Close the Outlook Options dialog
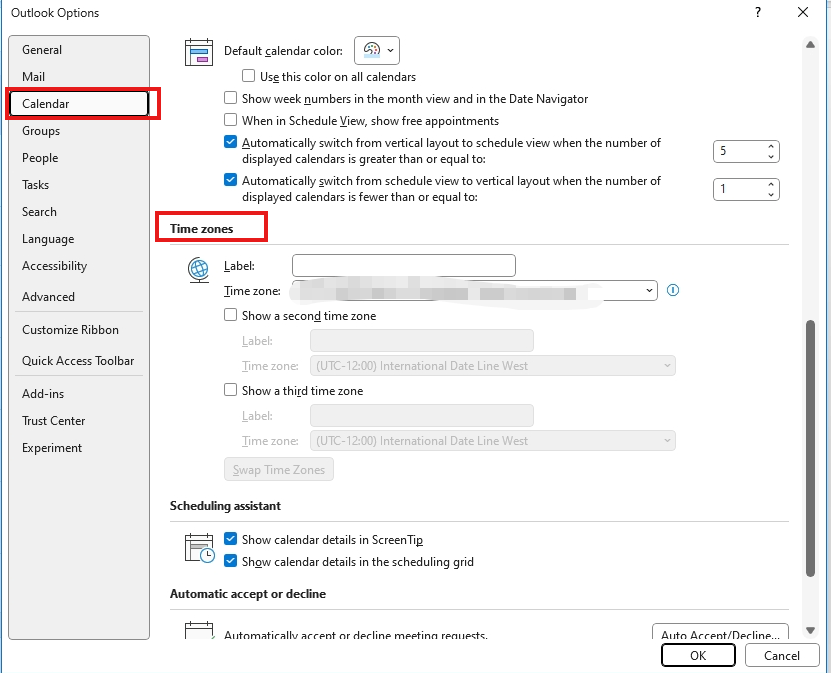Image resolution: width=831 pixels, height=673 pixels. tap(802, 12)
